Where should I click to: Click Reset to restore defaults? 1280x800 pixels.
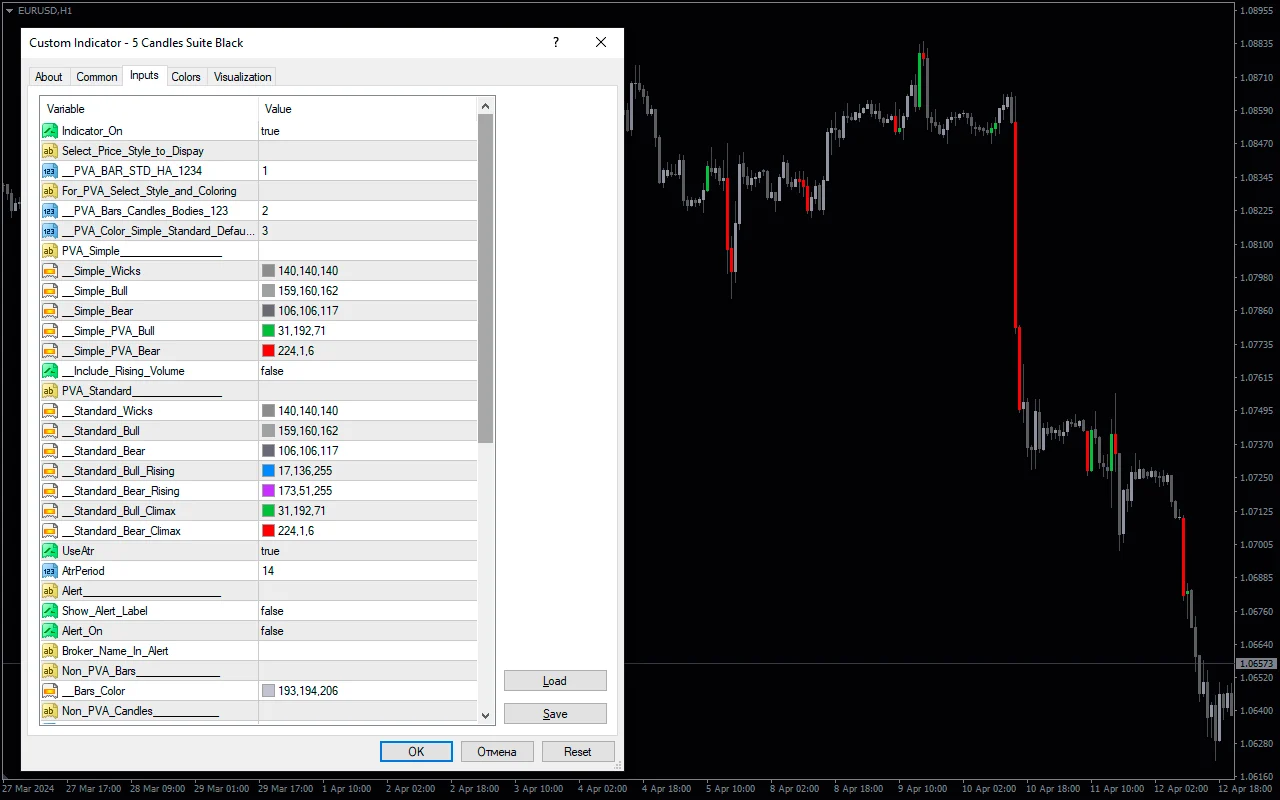(578, 751)
